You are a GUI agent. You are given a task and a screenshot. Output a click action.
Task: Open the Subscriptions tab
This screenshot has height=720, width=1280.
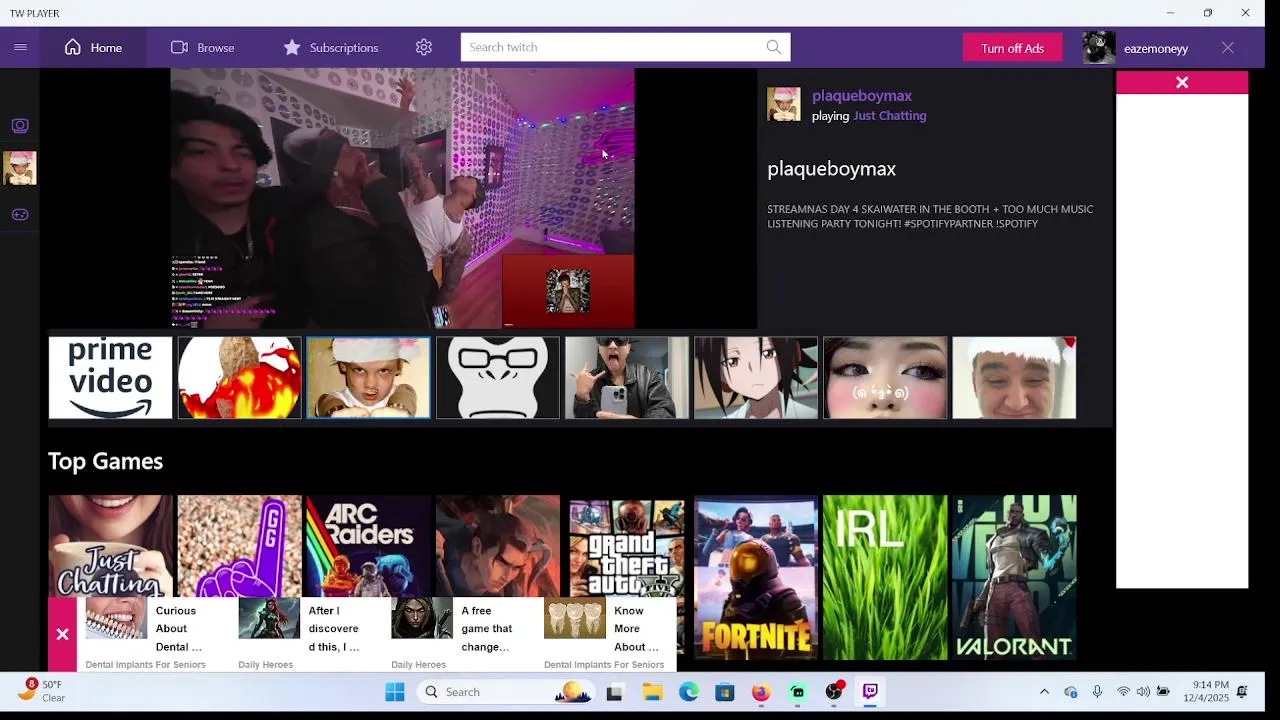pos(330,47)
